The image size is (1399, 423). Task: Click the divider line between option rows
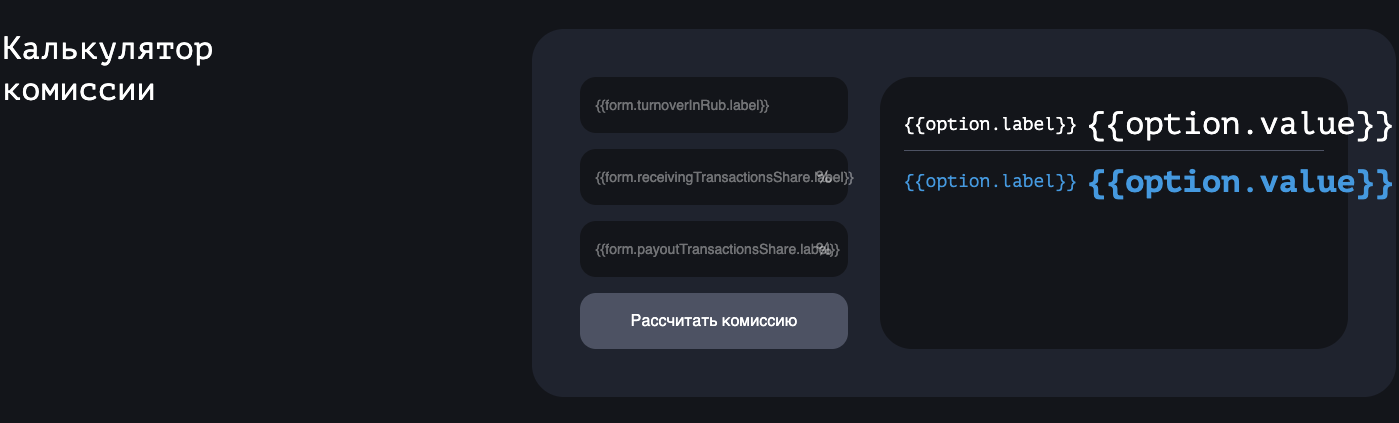(1113, 151)
